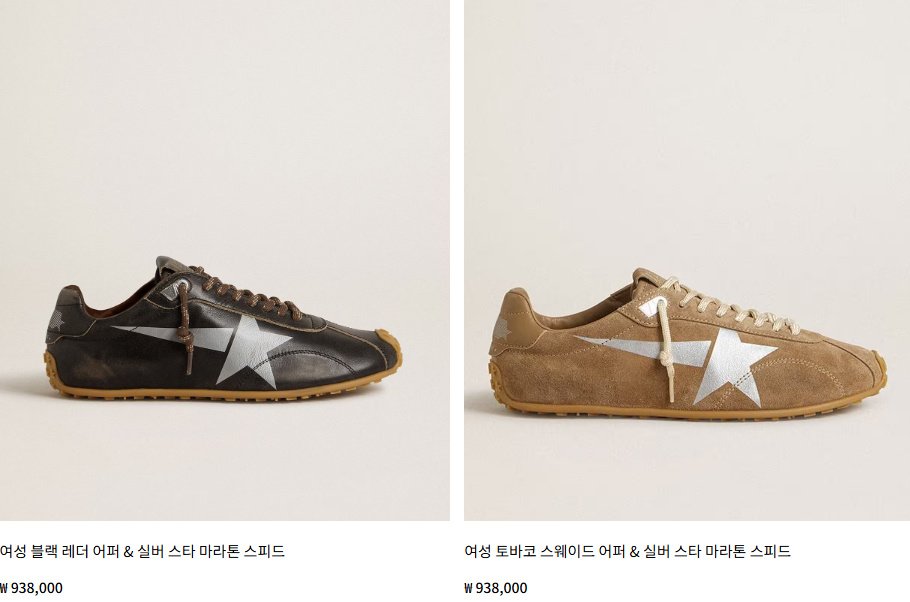910x602 pixels.
Task: Open the 여성 블랙 레더 어퍼 product title
Action: [x=142, y=551]
